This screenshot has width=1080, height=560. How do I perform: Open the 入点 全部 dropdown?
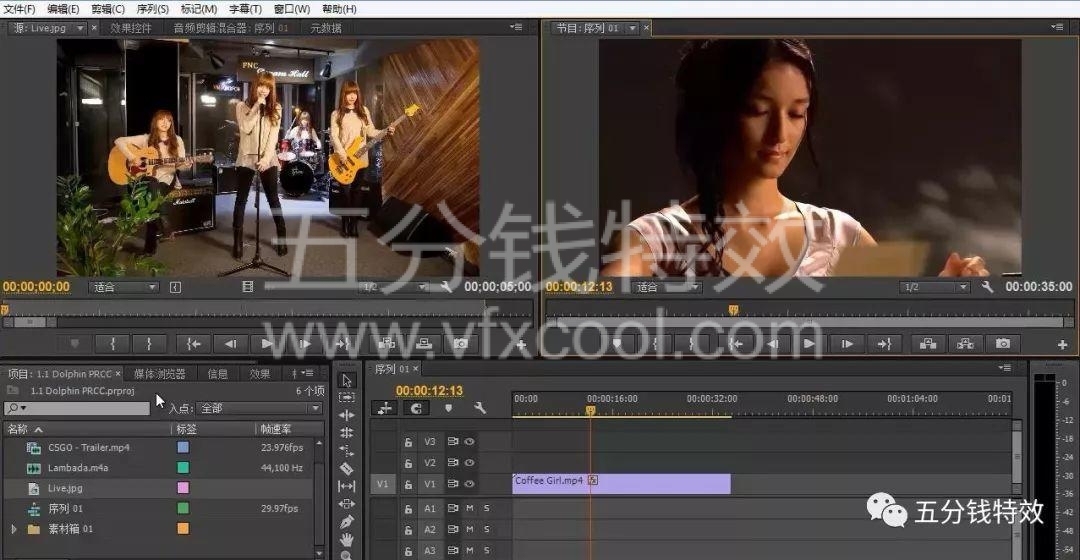tap(260, 408)
